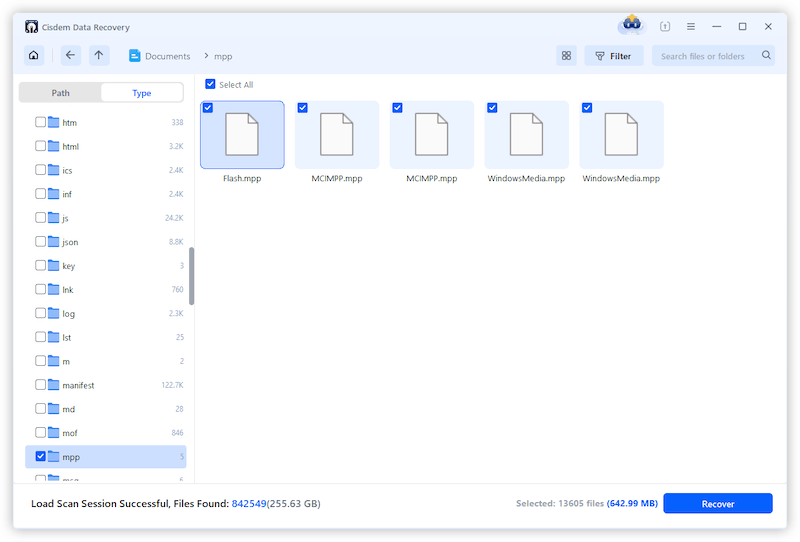Click the manifest count 122.7K
The width and height of the screenshot is (800, 542).
click(x=172, y=385)
